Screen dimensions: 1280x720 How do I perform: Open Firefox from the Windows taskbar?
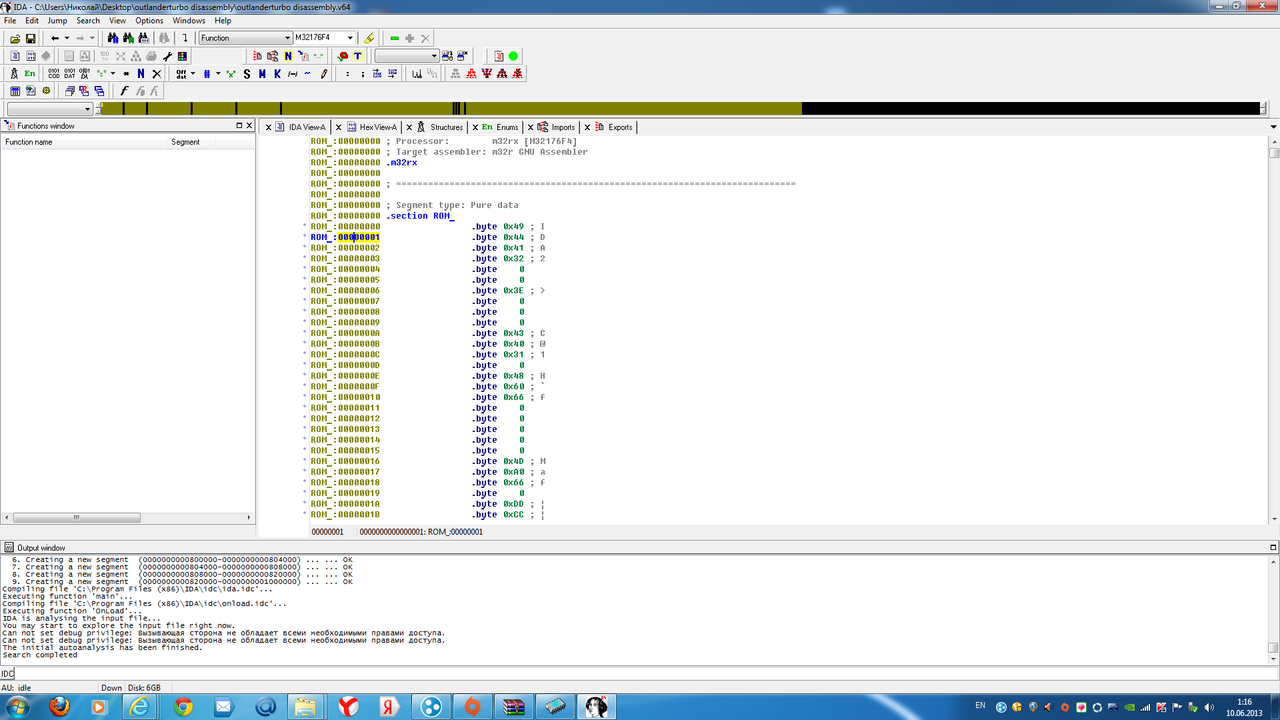pos(58,707)
